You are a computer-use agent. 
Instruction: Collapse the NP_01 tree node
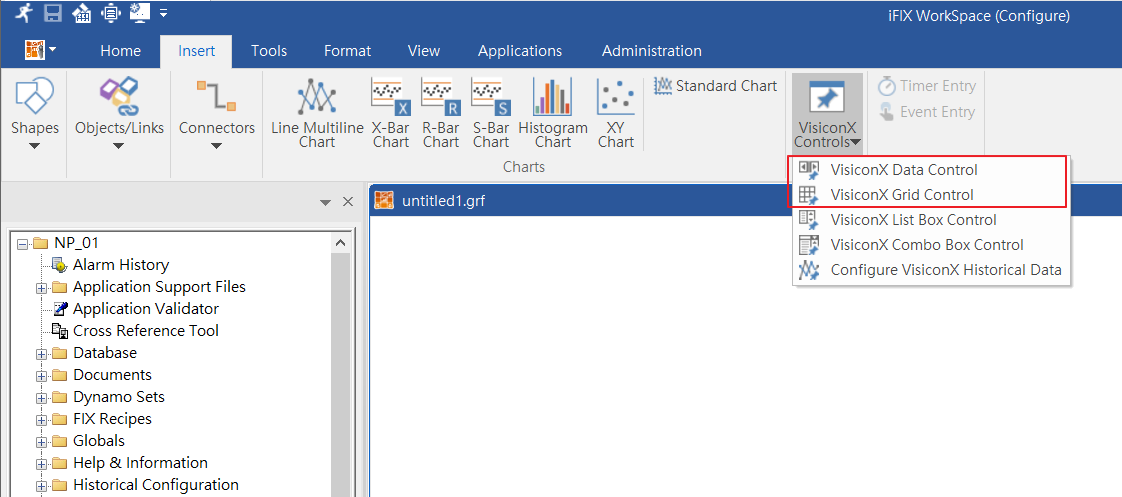point(21,243)
